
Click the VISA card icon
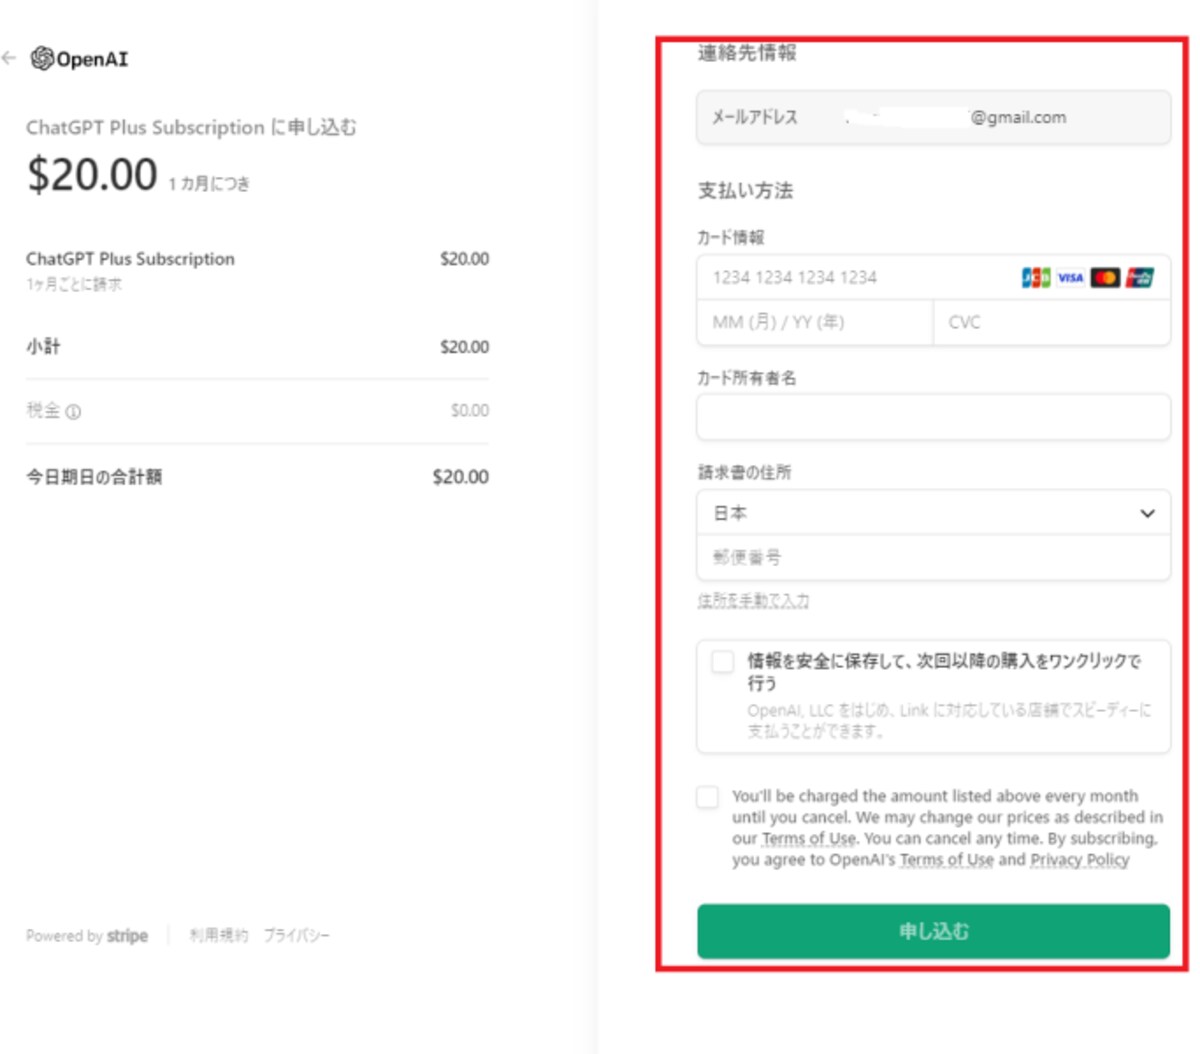click(x=1070, y=277)
